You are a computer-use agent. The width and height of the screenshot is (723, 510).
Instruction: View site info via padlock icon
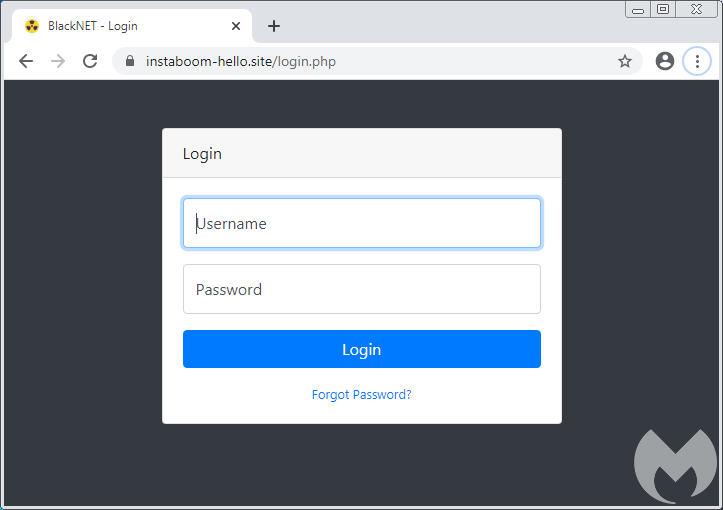130,61
